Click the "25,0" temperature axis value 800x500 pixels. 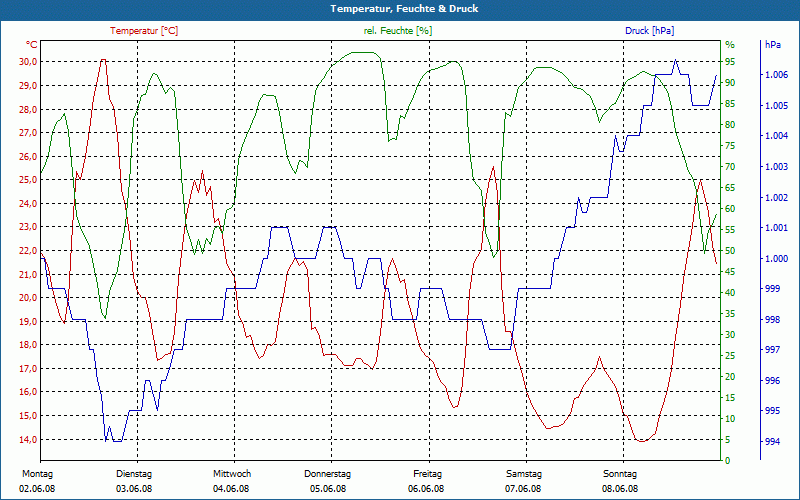coord(29,180)
